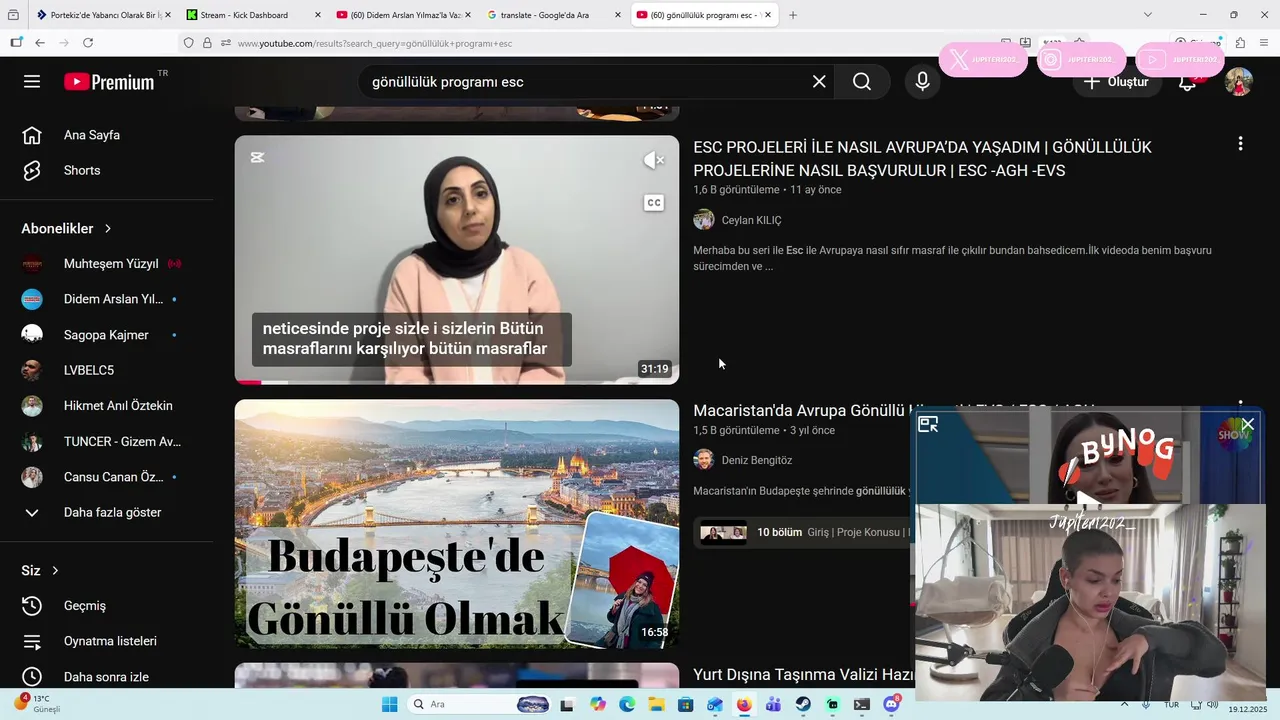
Task: Show site security lock info
Action: [207, 43]
